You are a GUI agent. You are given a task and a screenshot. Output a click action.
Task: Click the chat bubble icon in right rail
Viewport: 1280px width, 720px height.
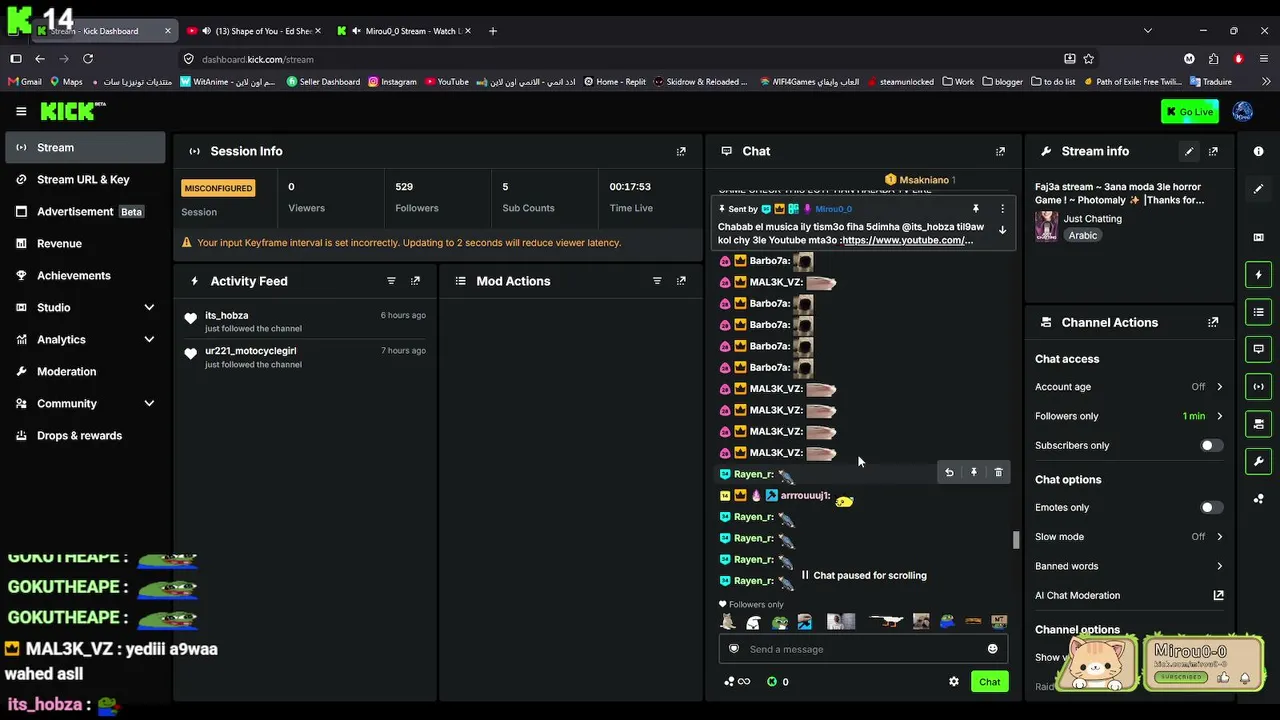coord(1259,349)
